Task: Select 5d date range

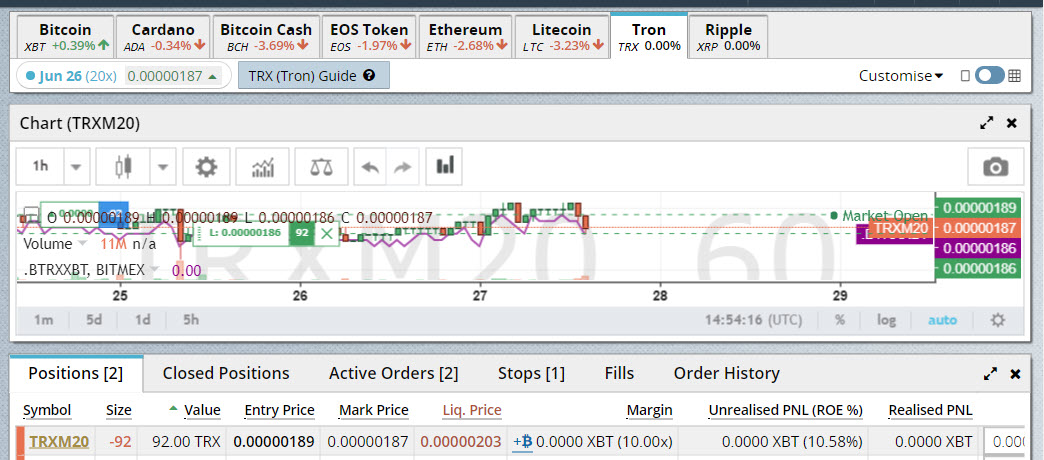Action: click(94, 320)
